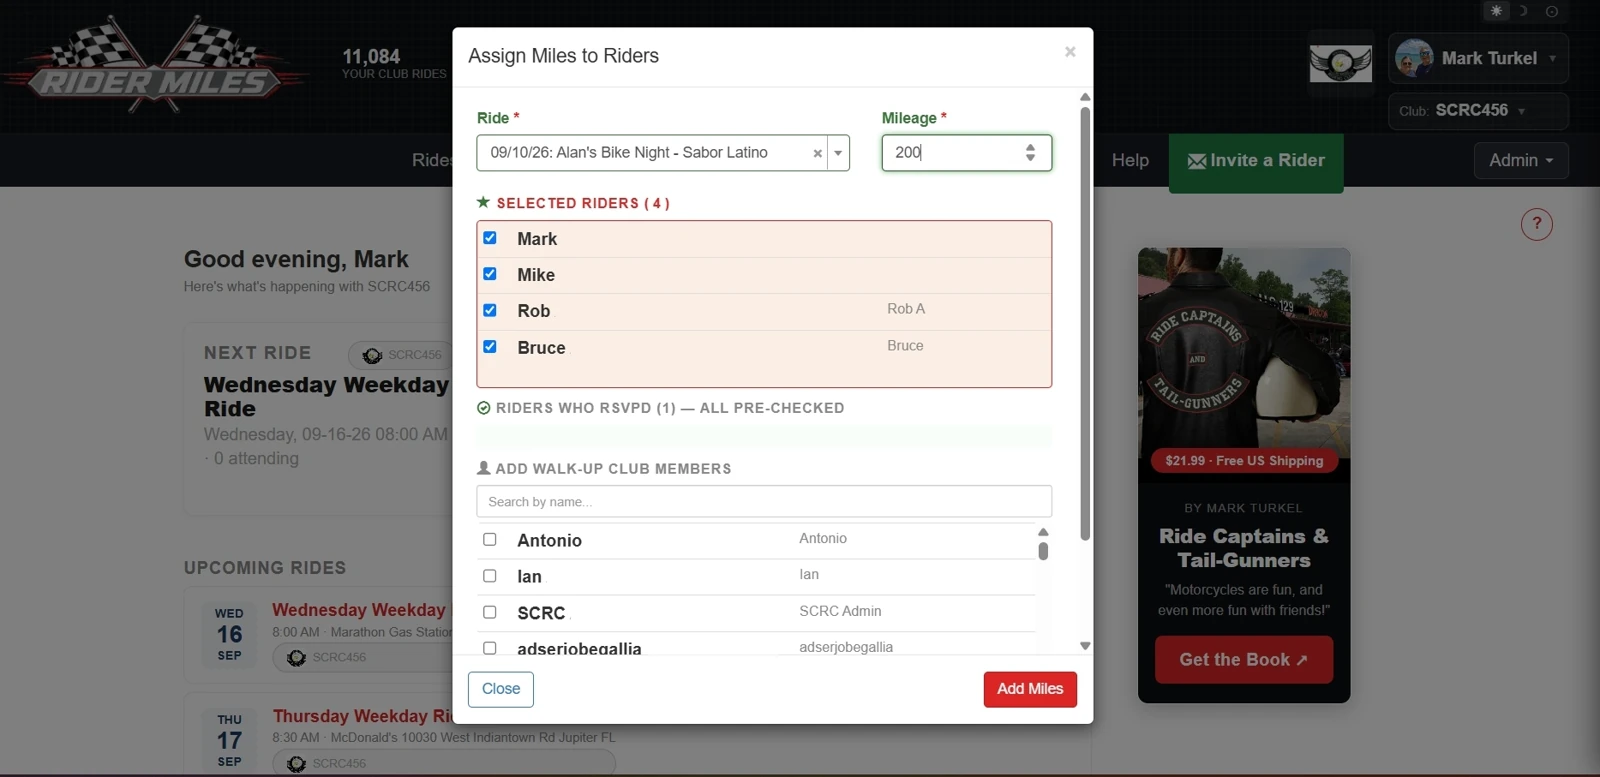Open the Admin dropdown menu
The image size is (1600, 777).
[1521, 160]
